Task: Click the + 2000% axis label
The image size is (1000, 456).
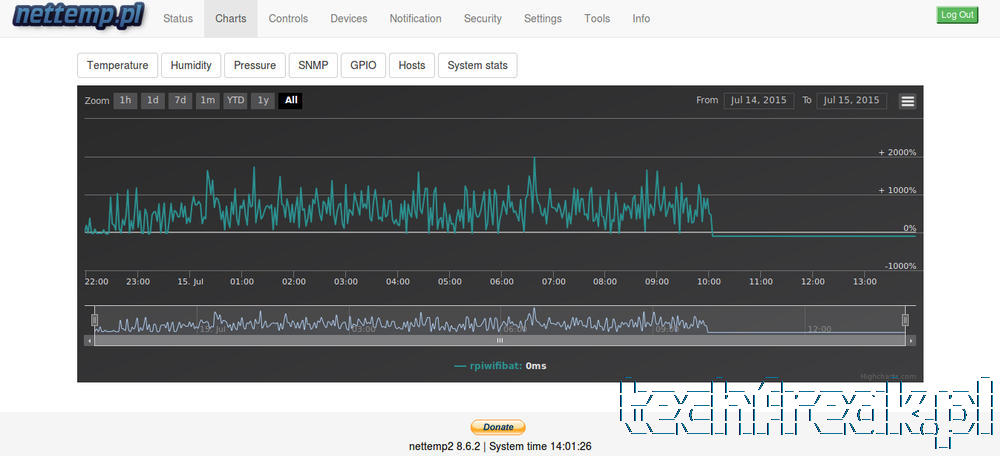Action: [x=897, y=152]
